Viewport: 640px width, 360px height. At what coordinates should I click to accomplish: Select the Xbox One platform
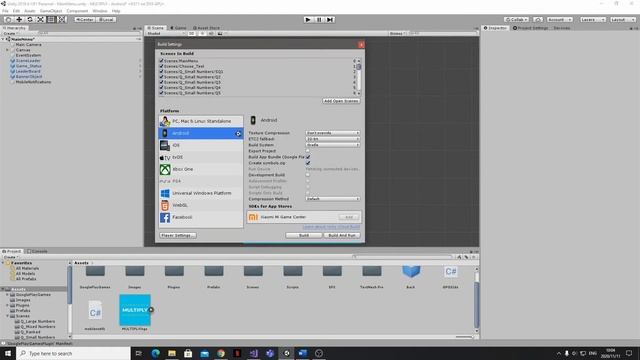point(201,169)
